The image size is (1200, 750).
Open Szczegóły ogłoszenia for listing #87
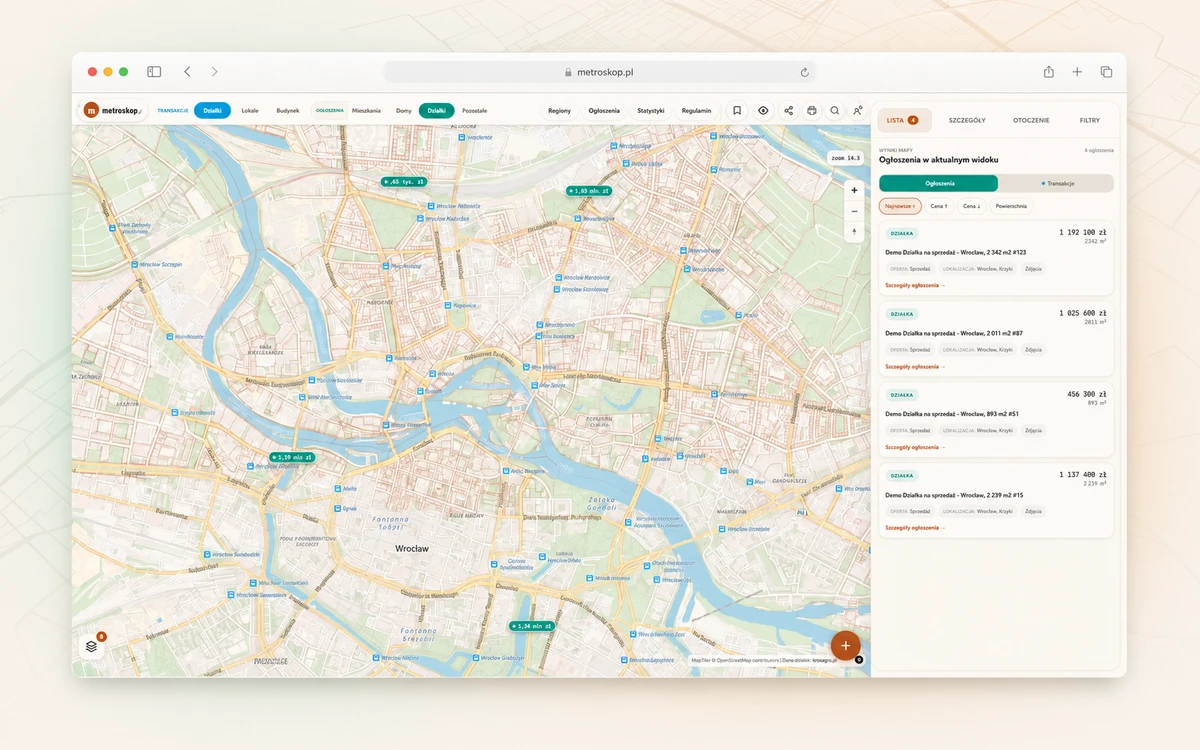(x=915, y=366)
